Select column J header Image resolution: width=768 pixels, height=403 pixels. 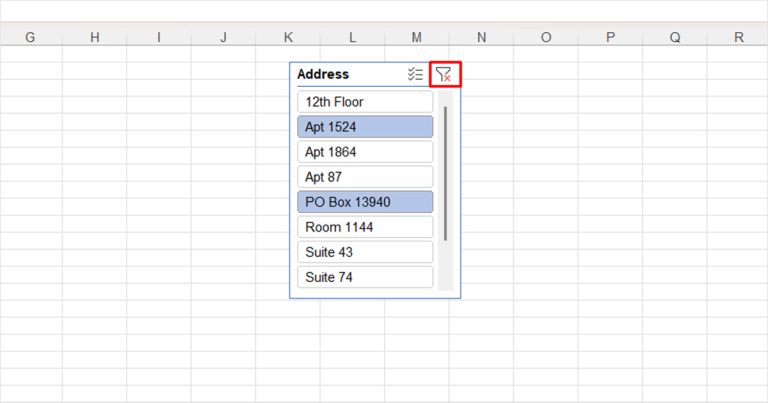(x=223, y=37)
